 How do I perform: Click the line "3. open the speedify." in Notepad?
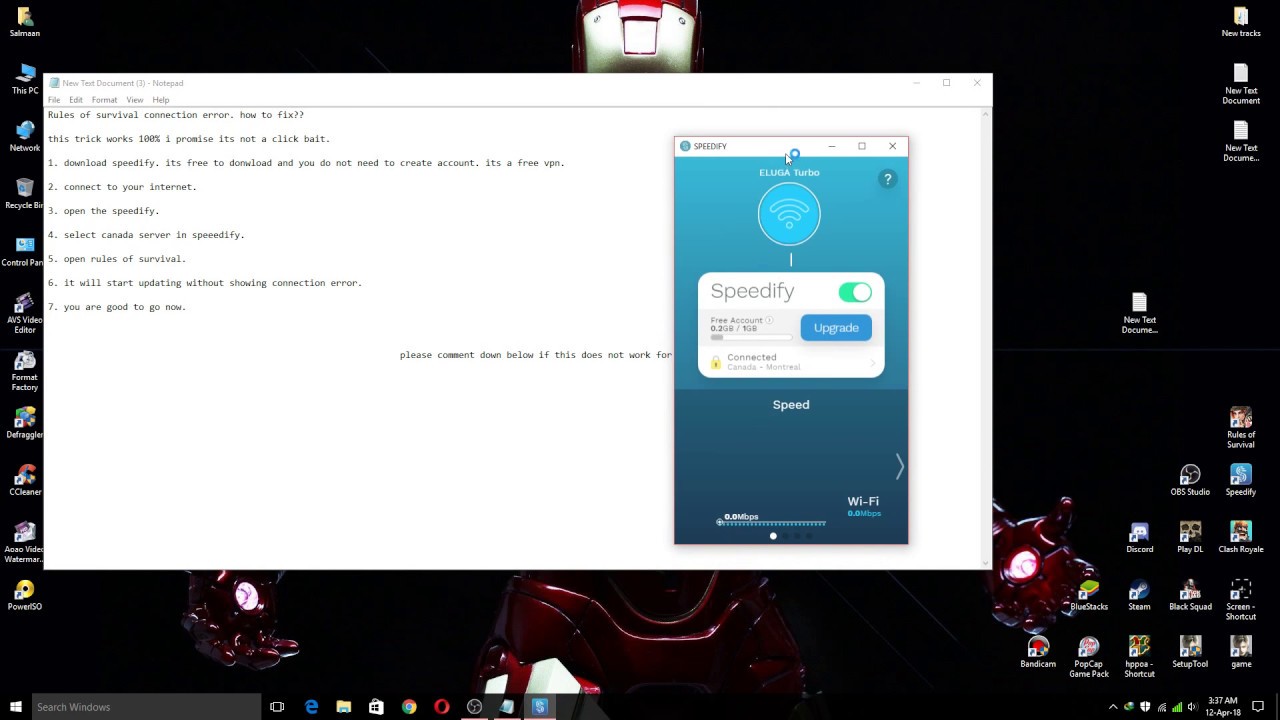pyautogui.click(x=104, y=211)
